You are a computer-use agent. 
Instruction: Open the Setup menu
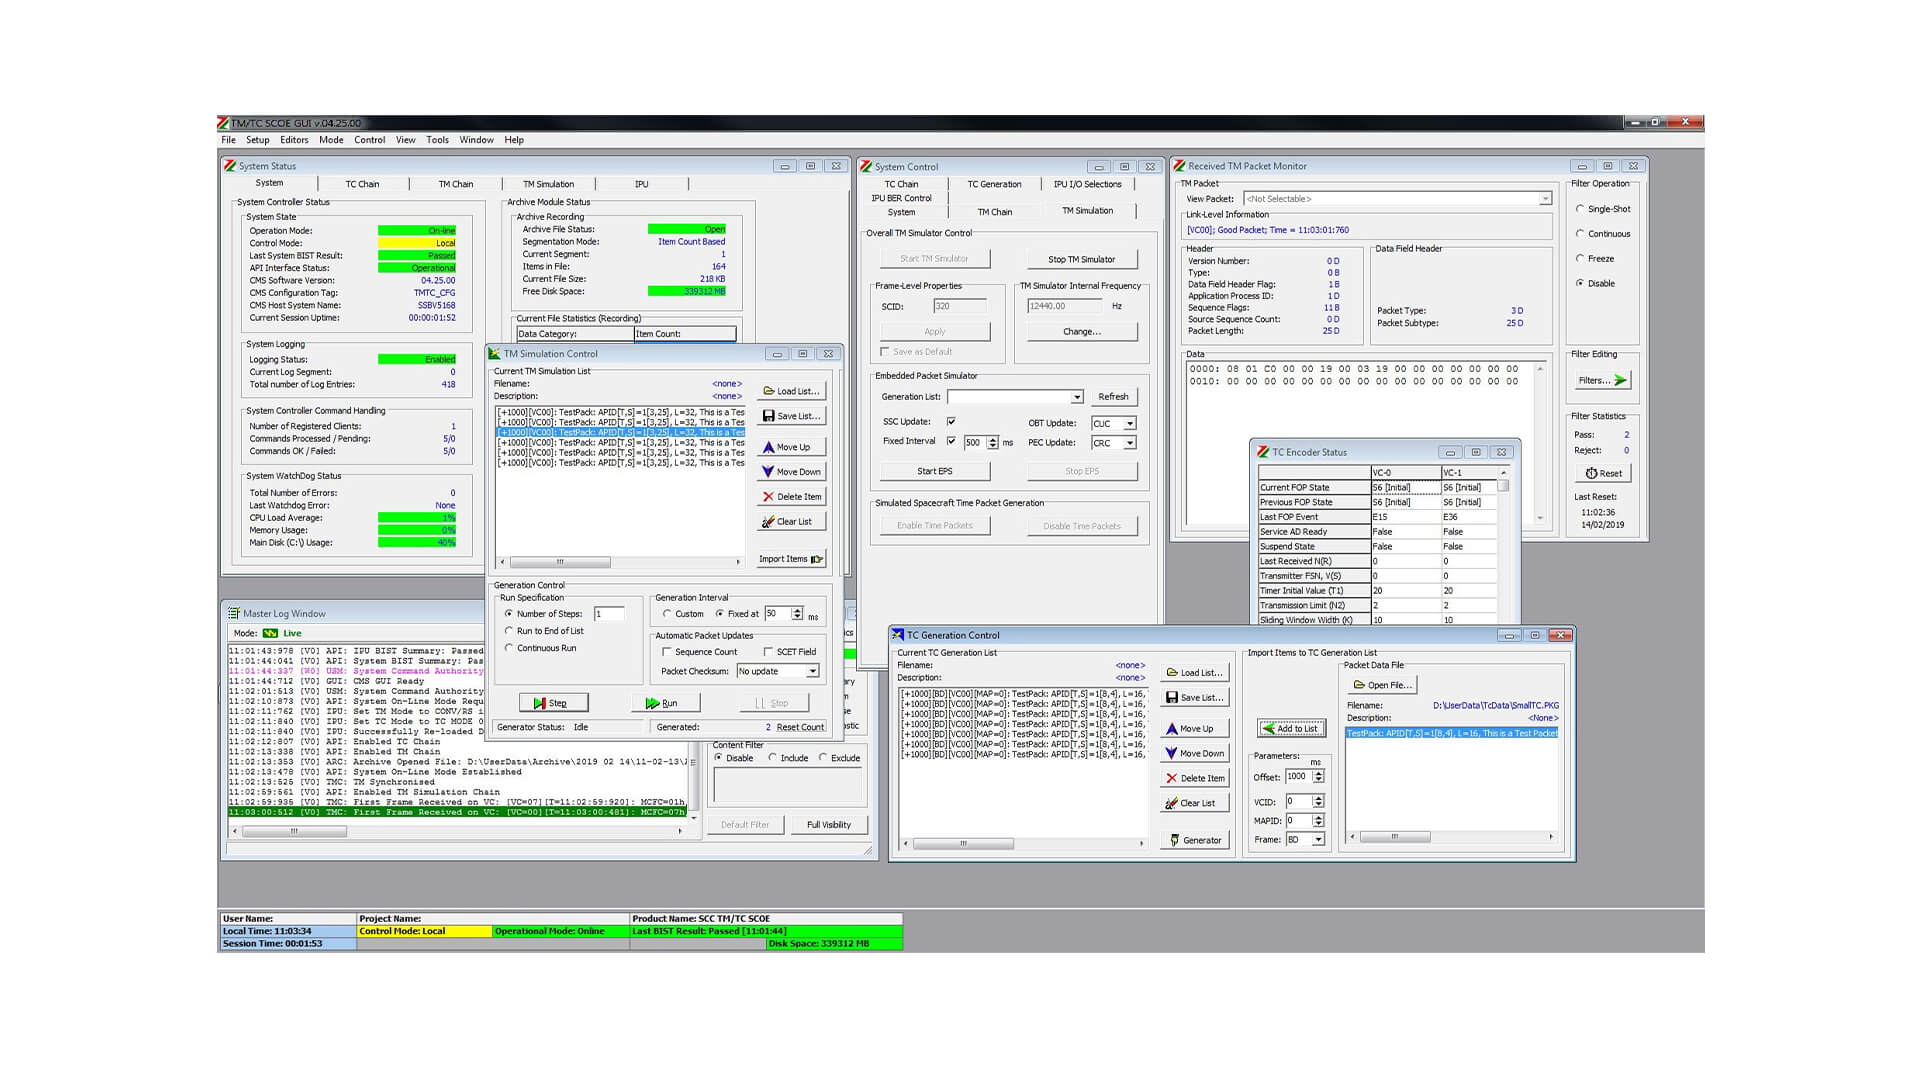[258, 140]
